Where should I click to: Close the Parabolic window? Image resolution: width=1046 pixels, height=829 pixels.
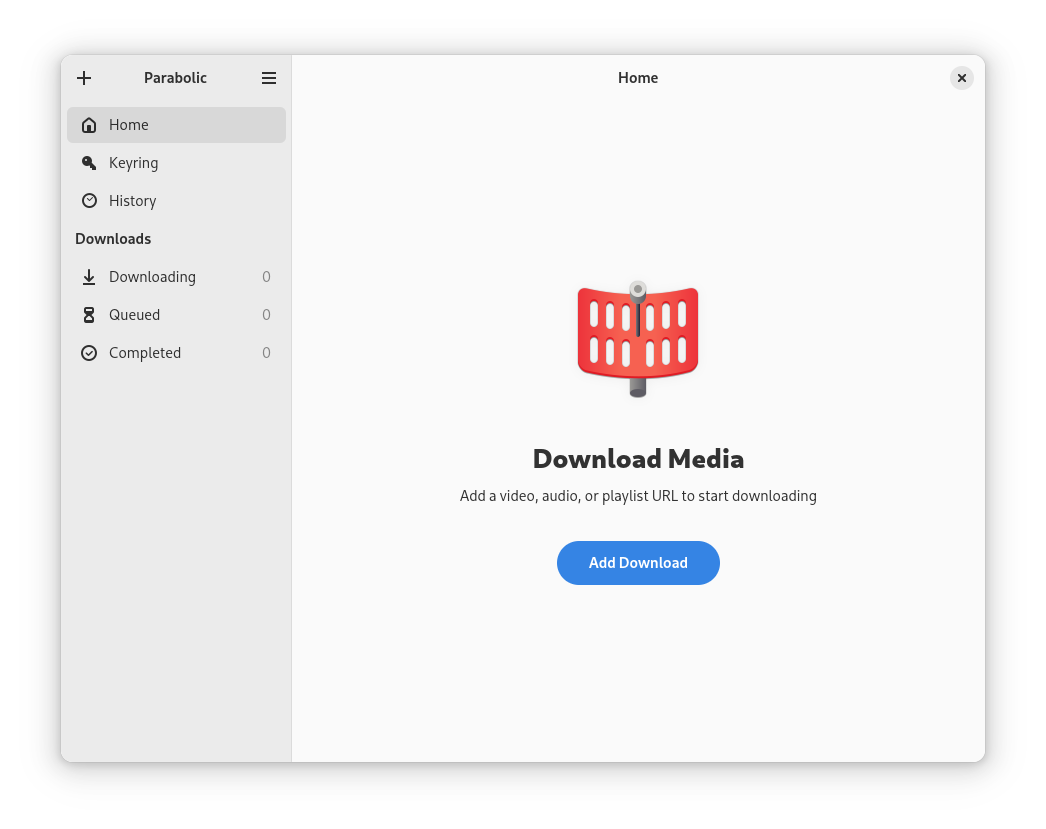pos(961,78)
